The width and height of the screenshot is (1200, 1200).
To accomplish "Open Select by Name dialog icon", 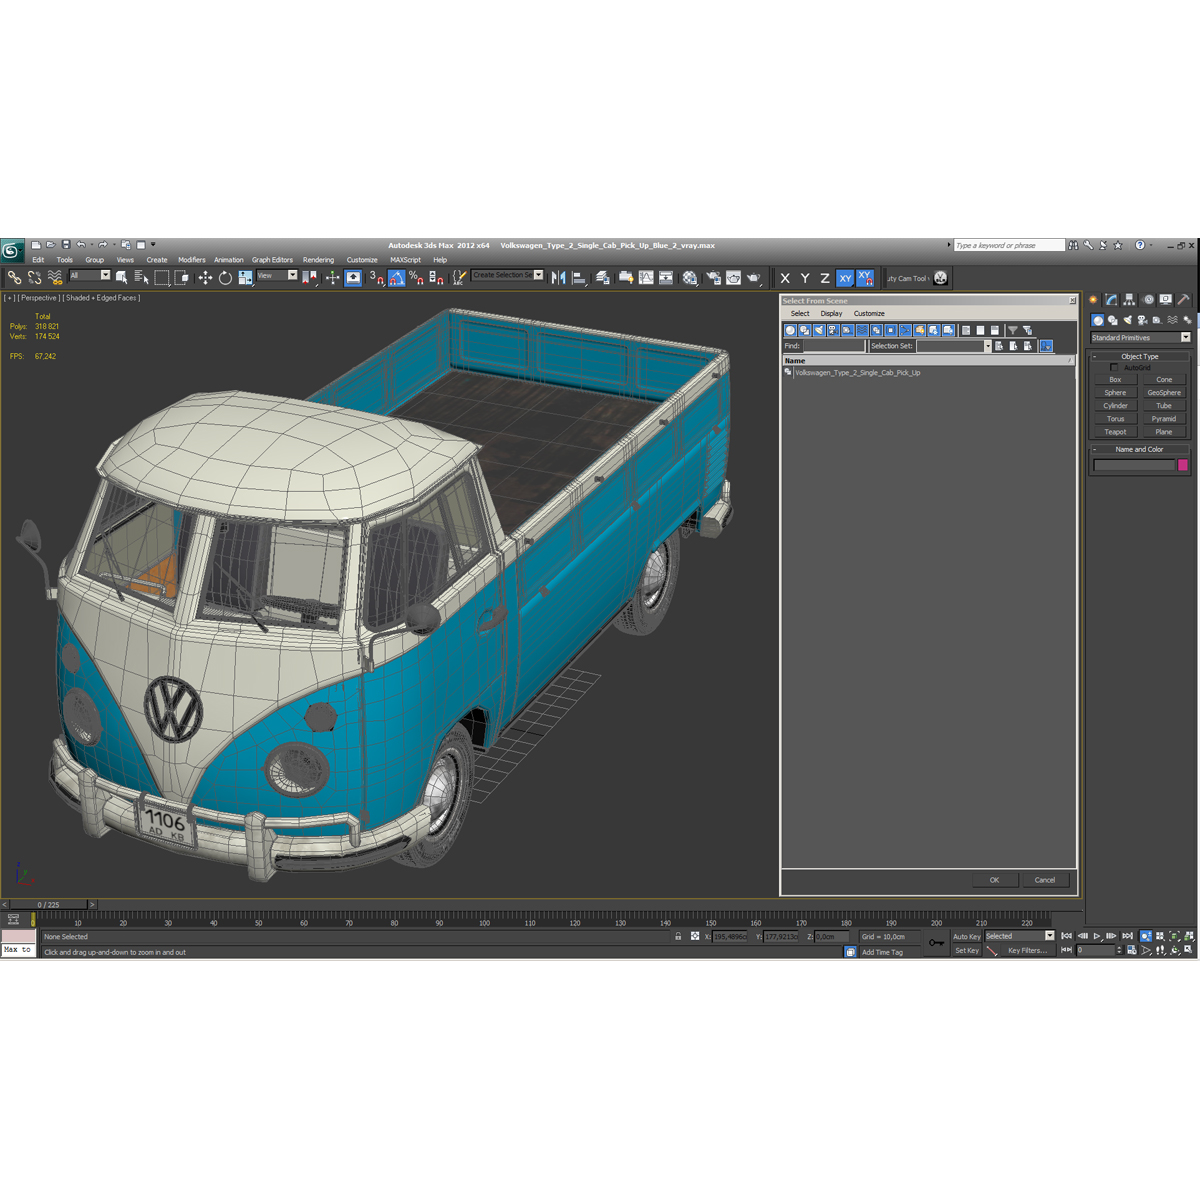I will [x=142, y=278].
